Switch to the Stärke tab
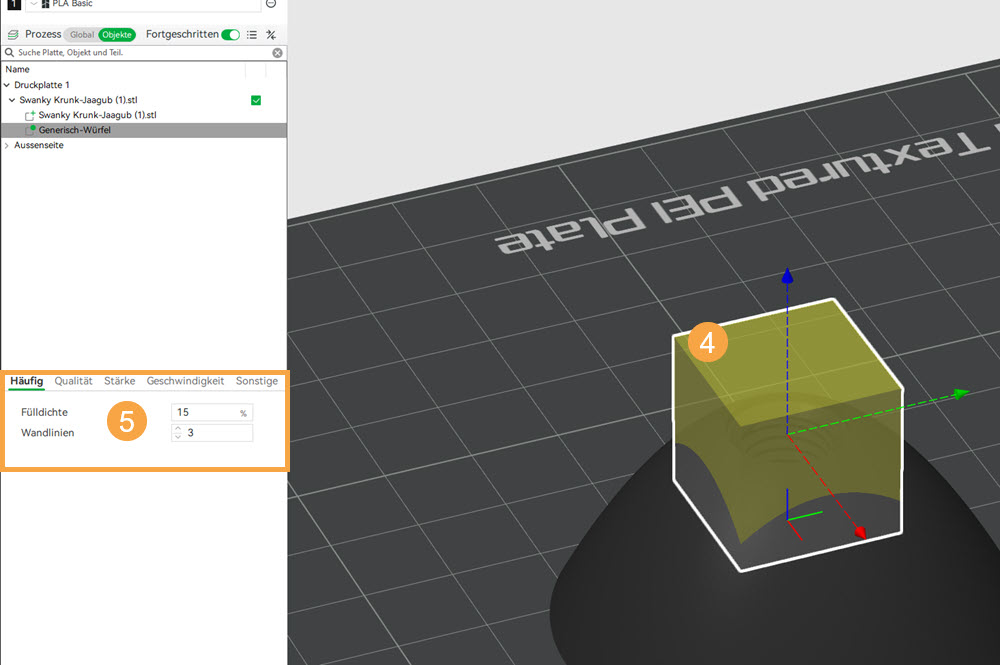The width and height of the screenshot is (1000, 665). (119, 381)
